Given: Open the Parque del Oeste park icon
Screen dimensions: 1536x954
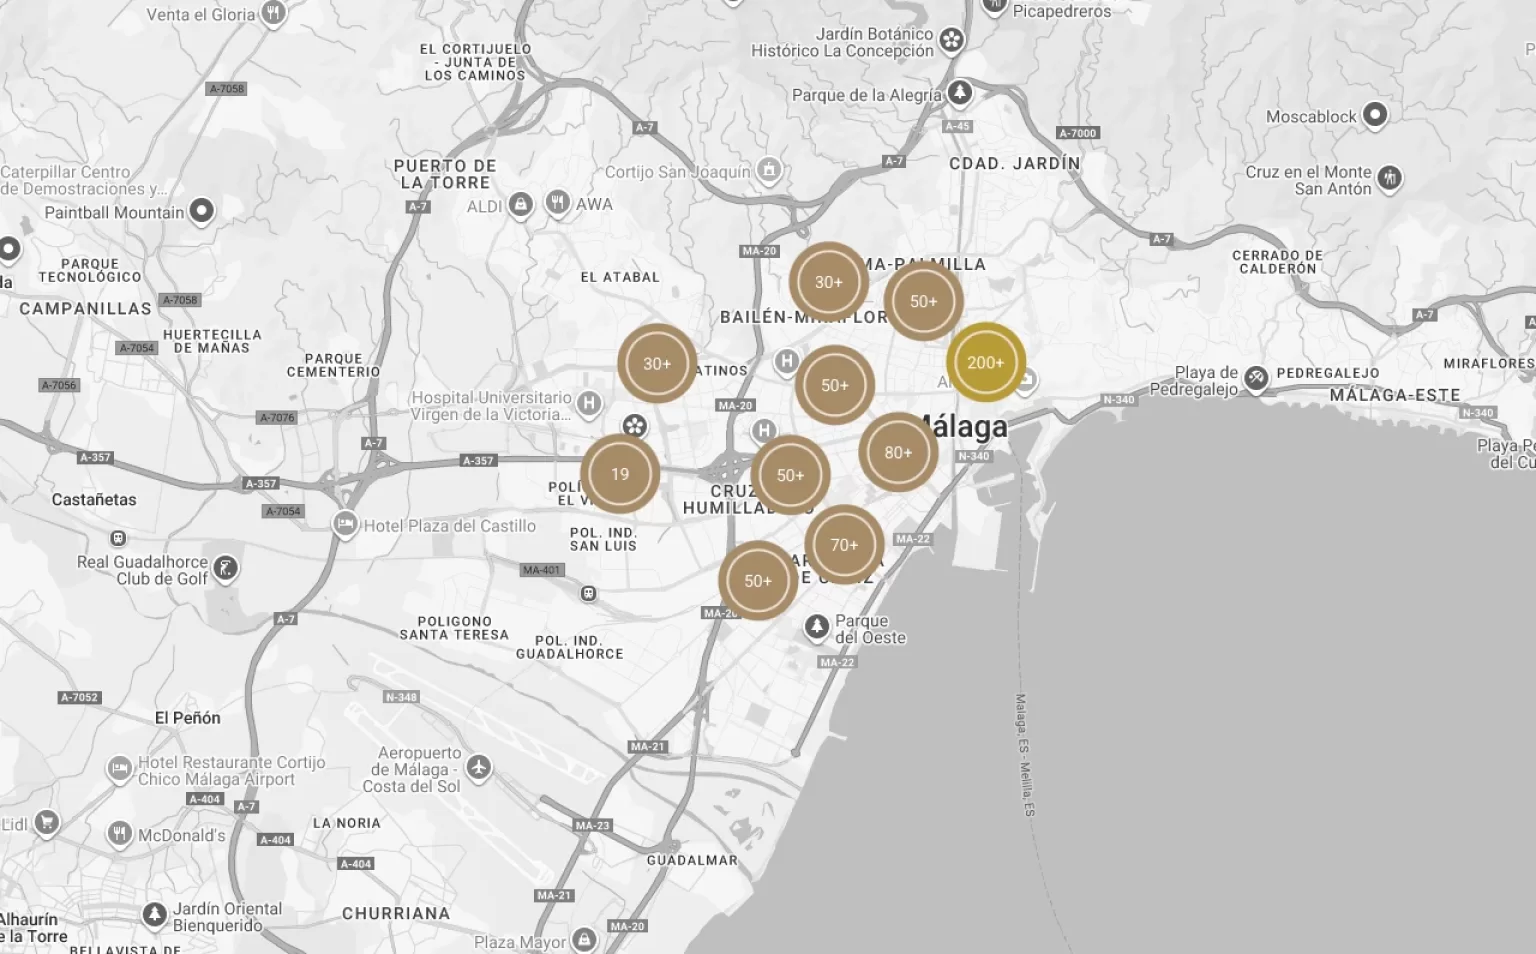Looking at the screenshot, I should (817, 626).
